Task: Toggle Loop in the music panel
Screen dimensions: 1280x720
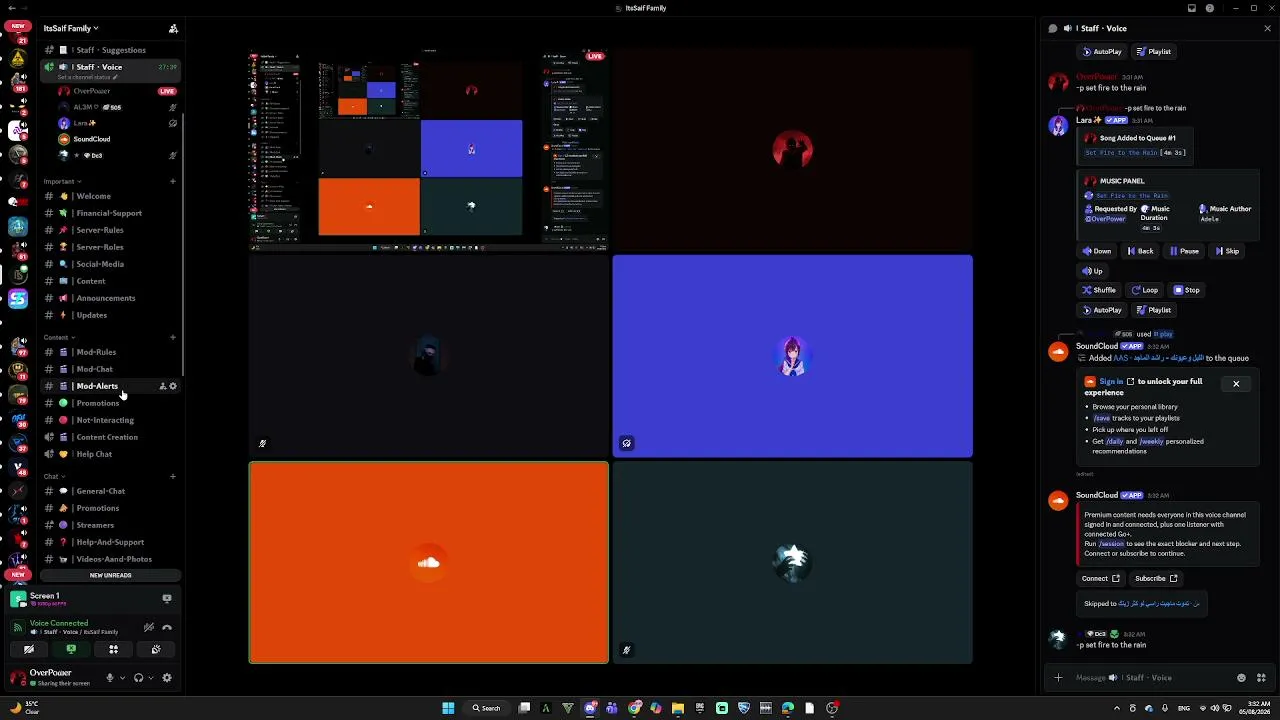Action: point(1145,290)
